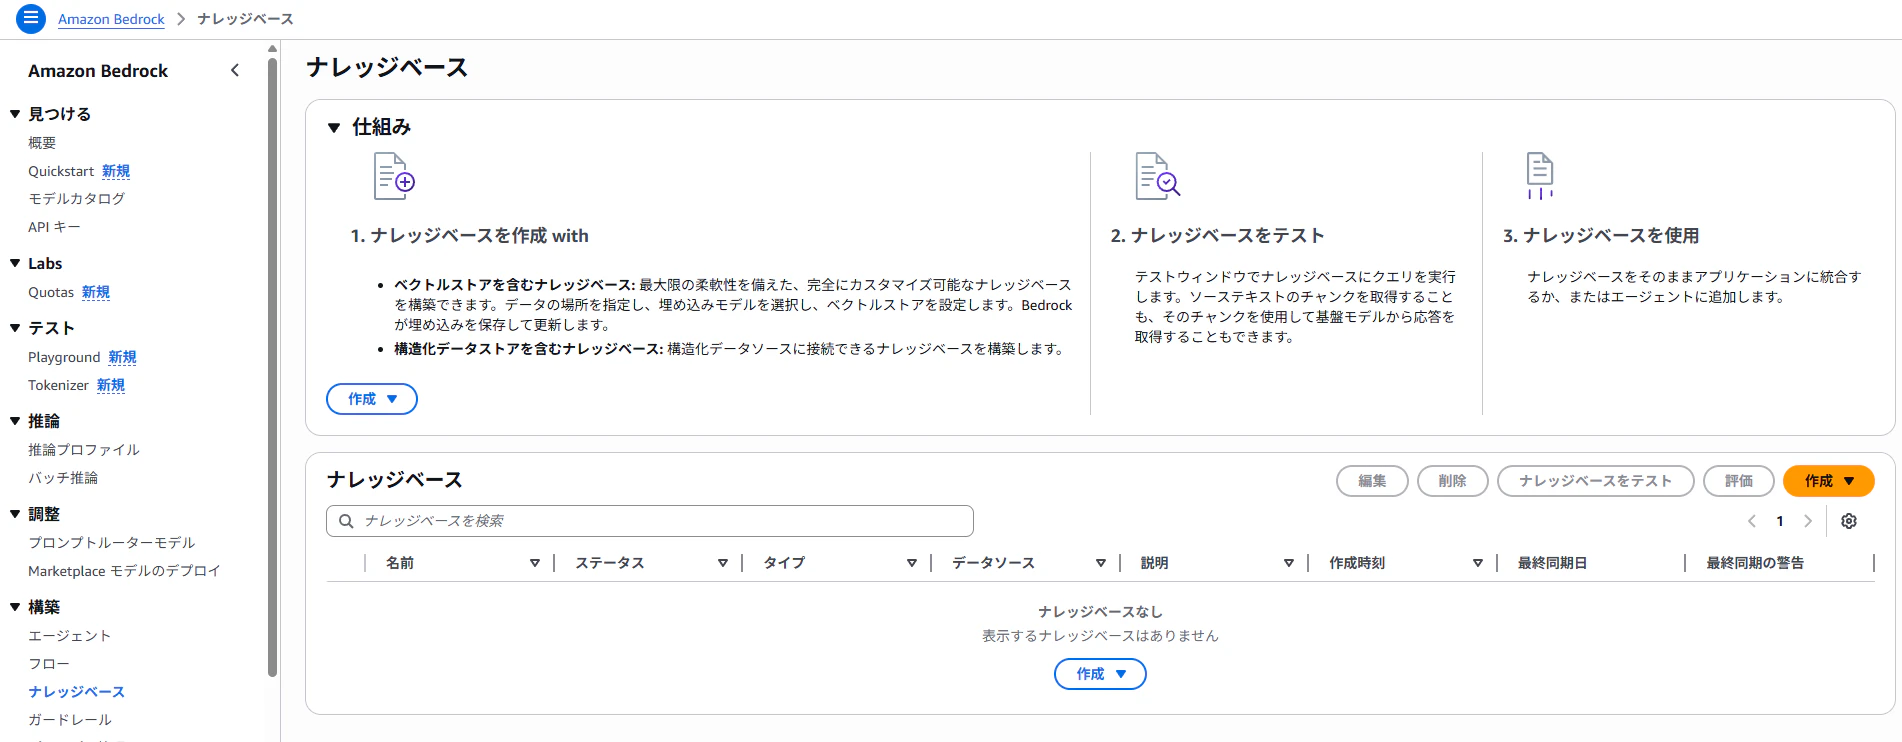Open the 作成 dropdown in 仕組み panel
Screen dimensions: 1902x742
[372, 399]
